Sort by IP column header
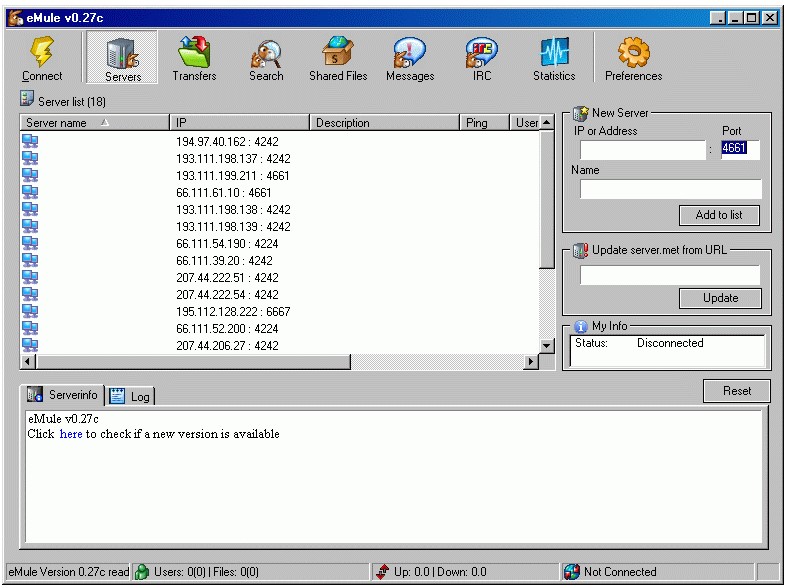 tap(239, 123)
